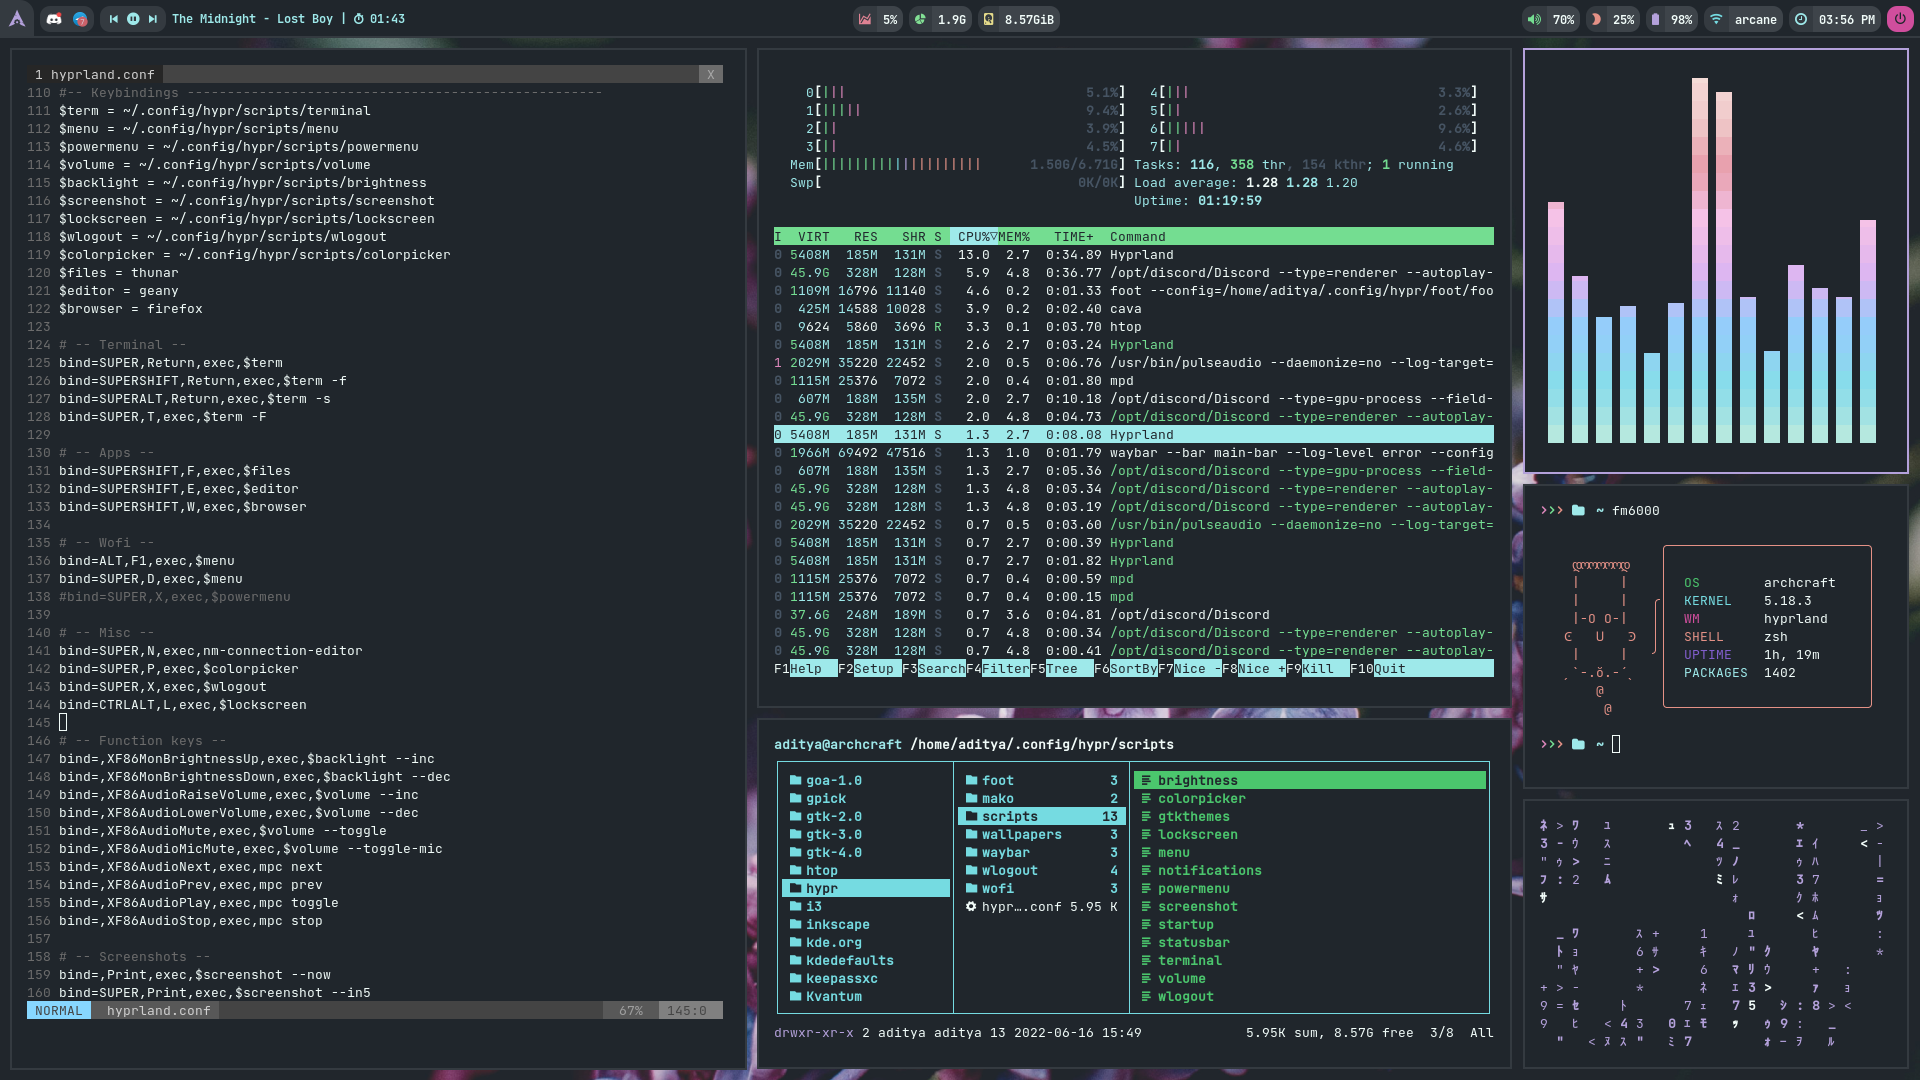Click line 122 $browser = firefox
This screenshot has height=1080, width=1920.
(130, 309)
